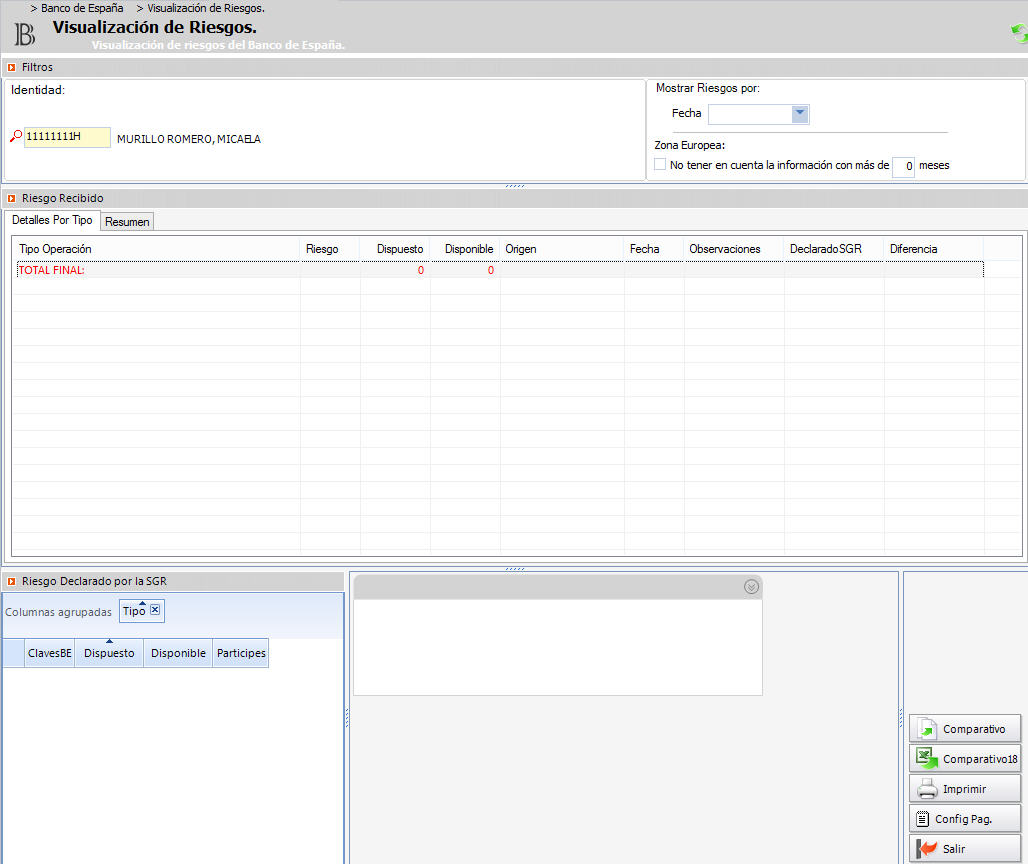Click the Visualización de Riesgos breadcrumb
This screenshot has width=1028, height=864.
206,9
